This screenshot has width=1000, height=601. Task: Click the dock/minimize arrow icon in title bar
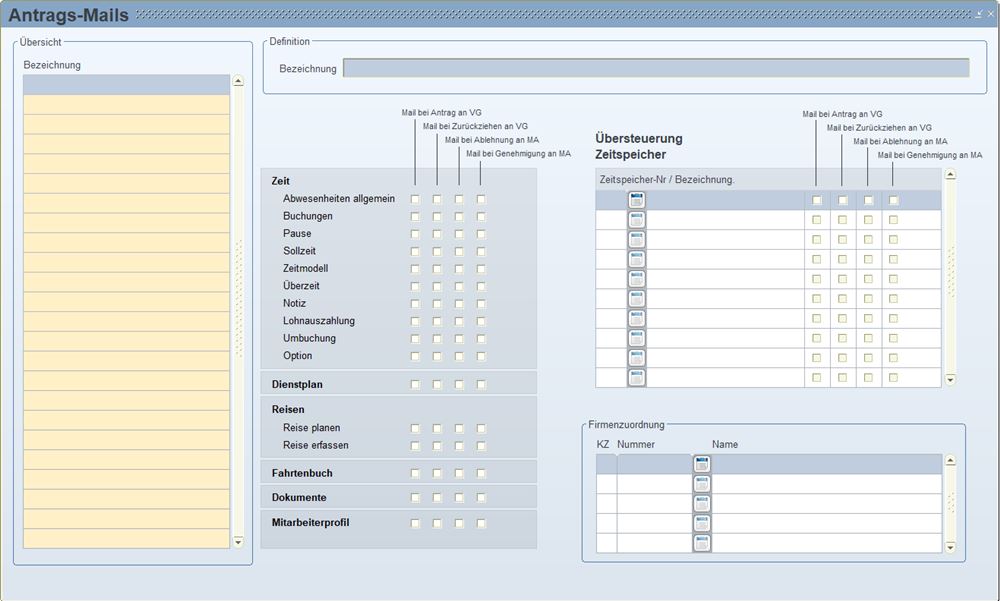(x=977, y=15)
